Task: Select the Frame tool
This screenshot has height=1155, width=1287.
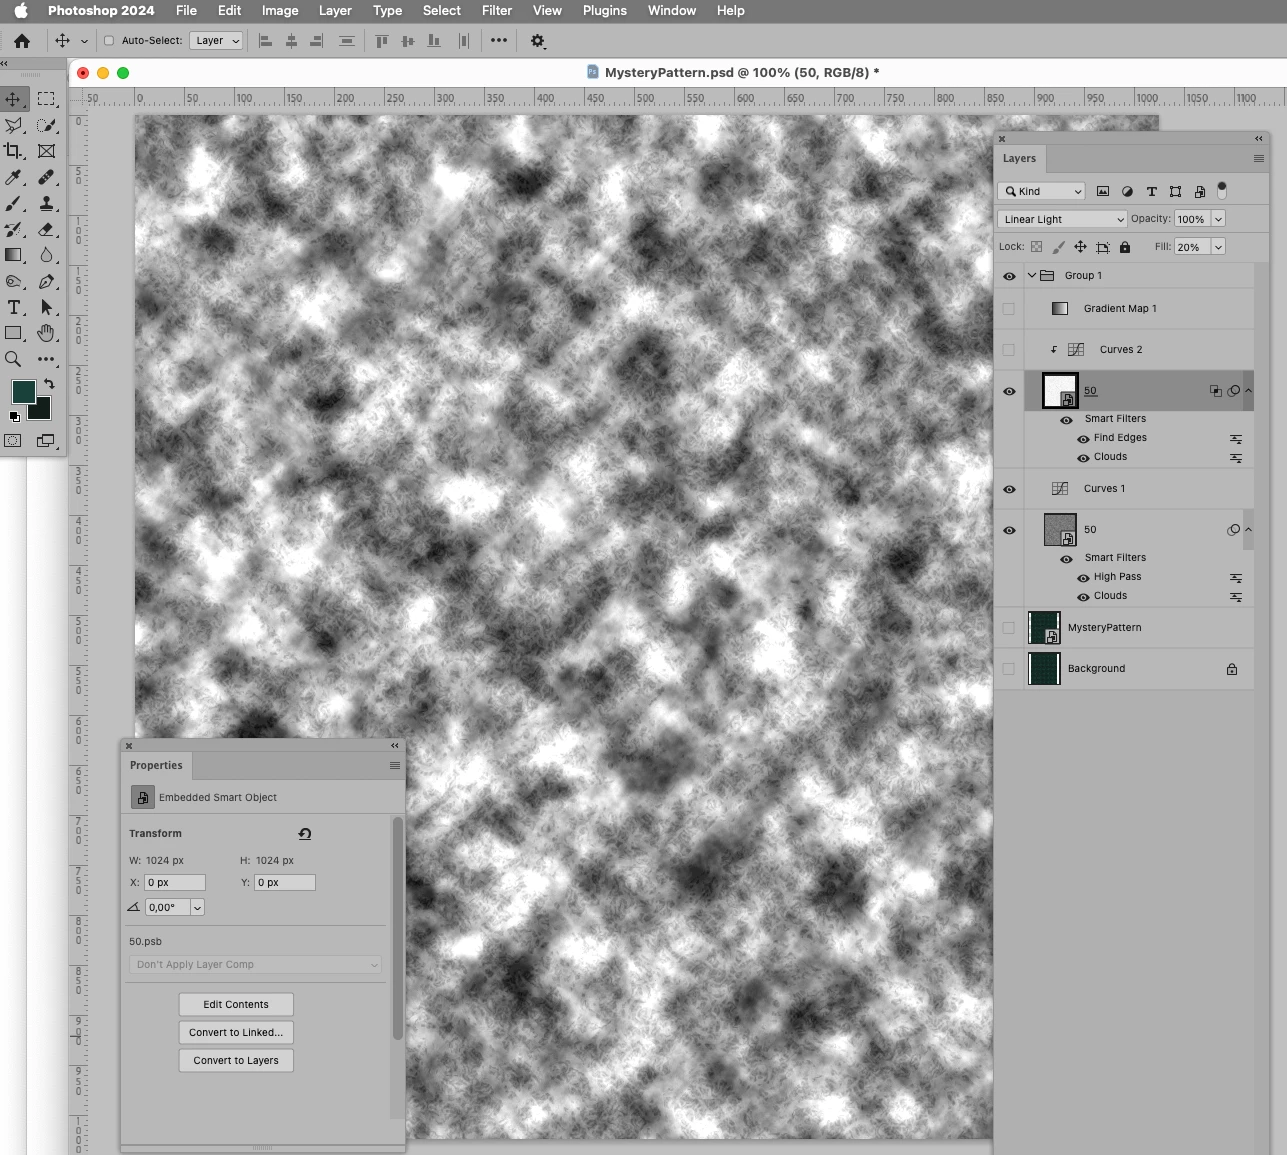Action: (46, 151)
